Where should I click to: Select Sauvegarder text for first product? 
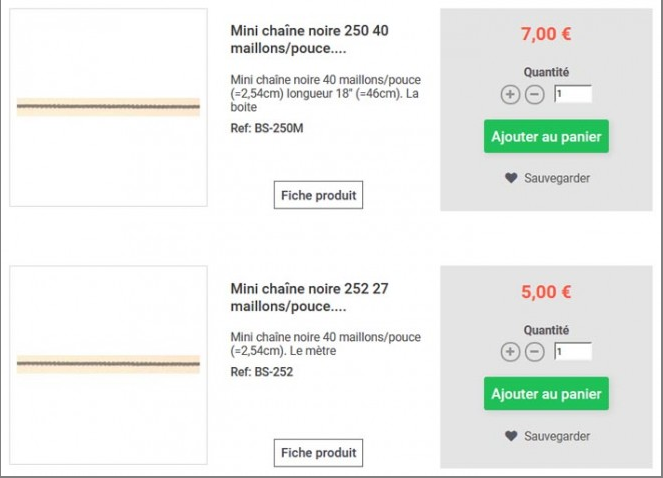[557, 178]
